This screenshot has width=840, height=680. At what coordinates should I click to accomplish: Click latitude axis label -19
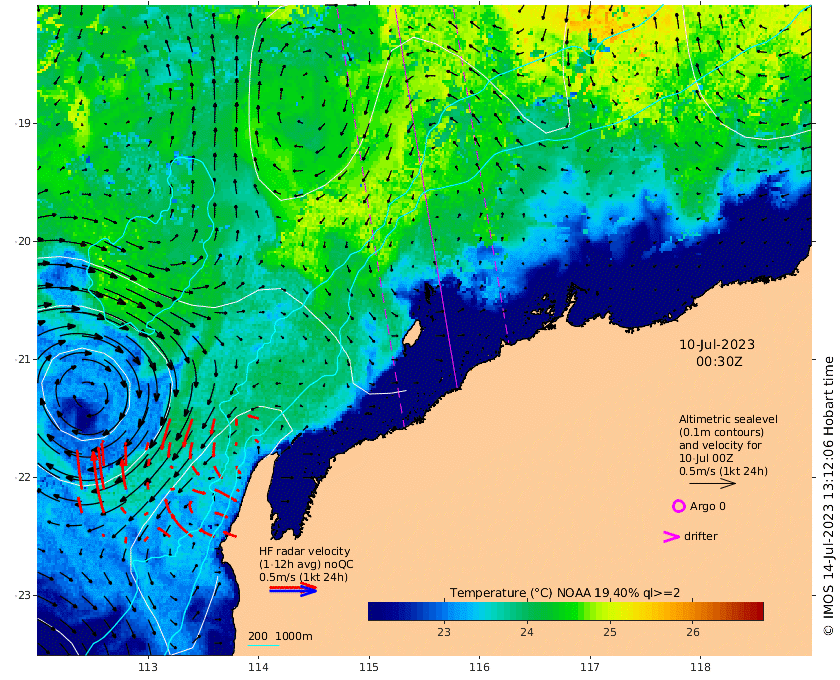23,123
